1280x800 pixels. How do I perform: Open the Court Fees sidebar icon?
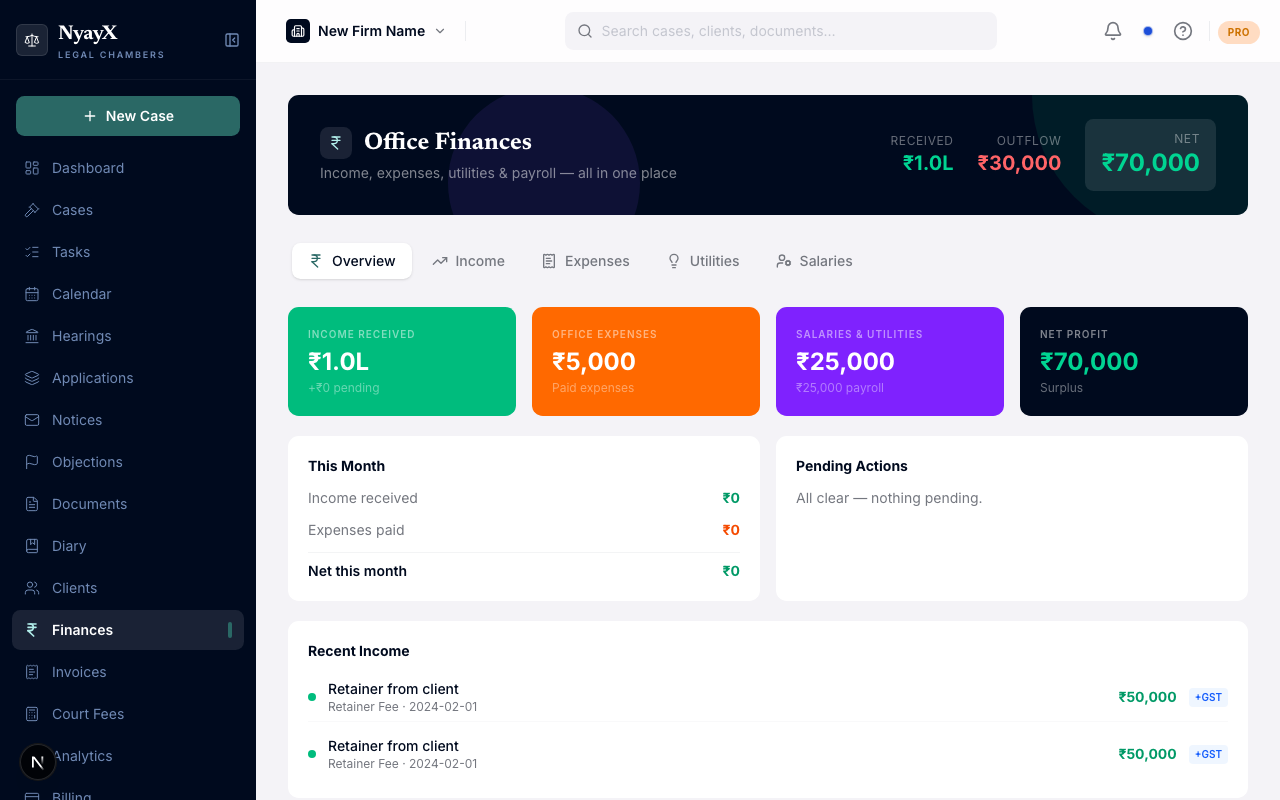(x=31, y=714)
